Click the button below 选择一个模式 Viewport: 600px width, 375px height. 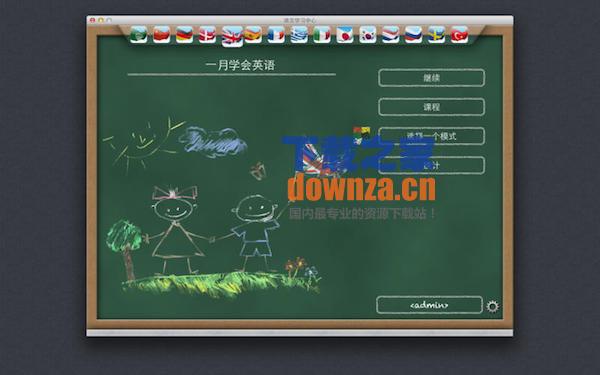point(432,165)
